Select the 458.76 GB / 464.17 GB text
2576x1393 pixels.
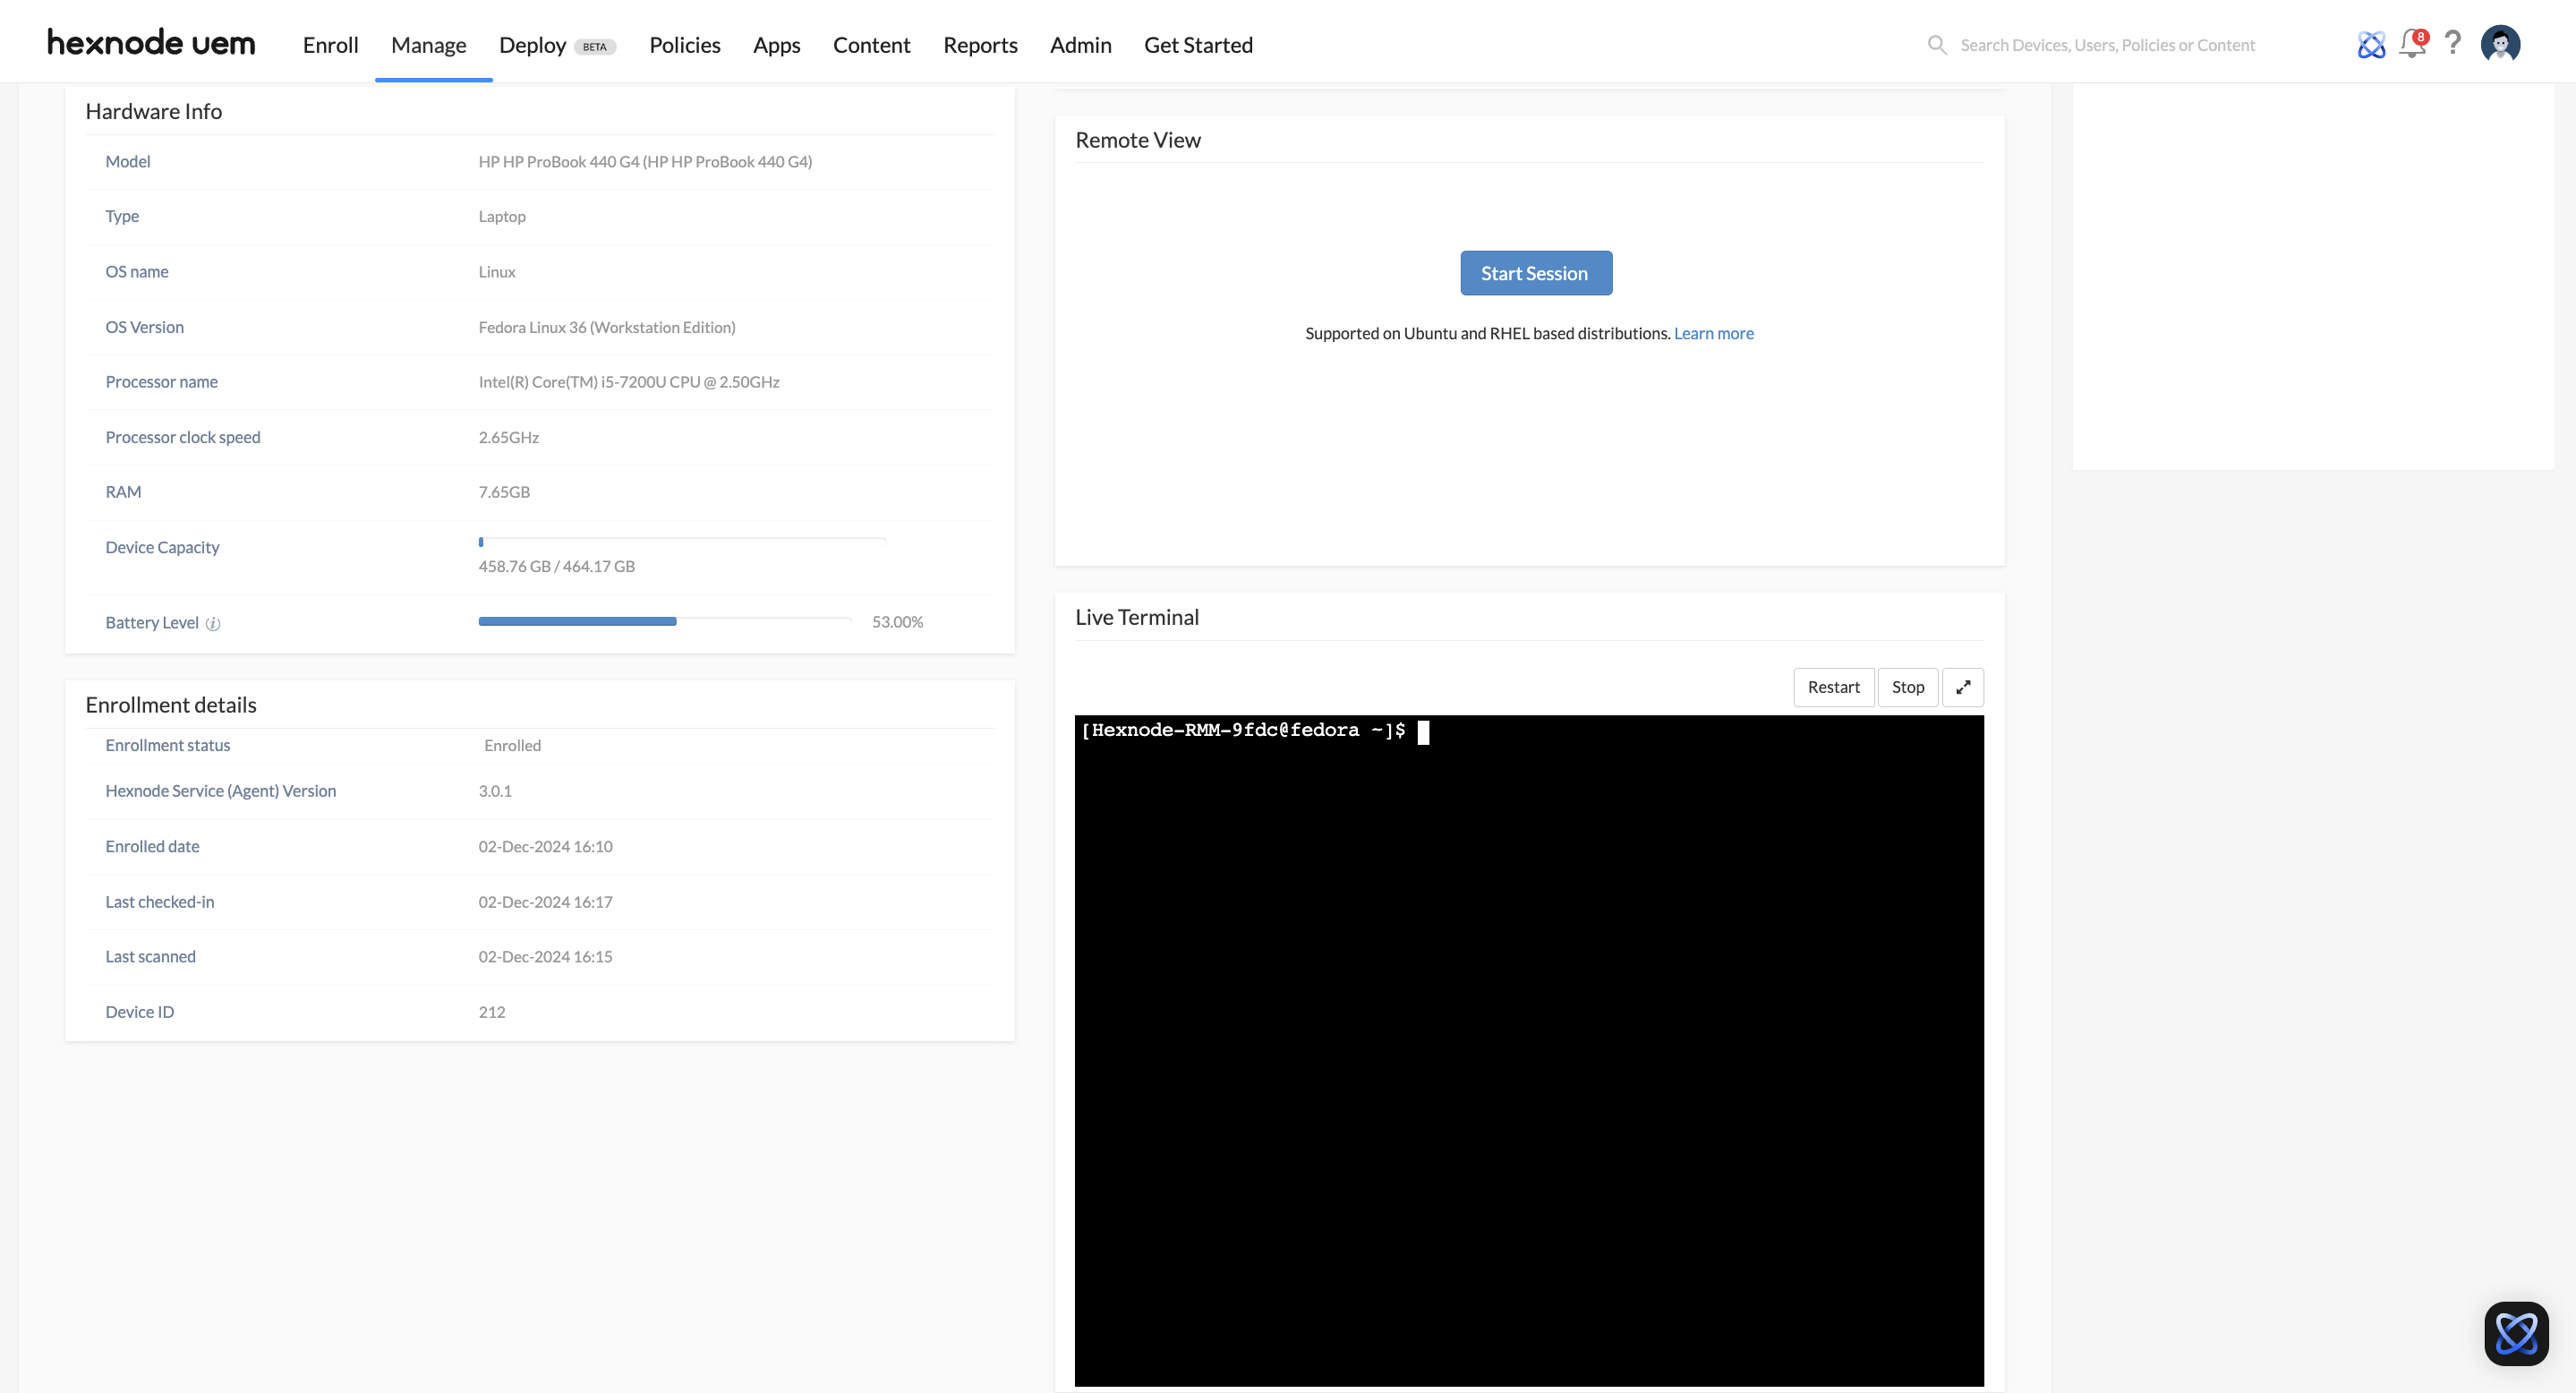click(557, 566)
